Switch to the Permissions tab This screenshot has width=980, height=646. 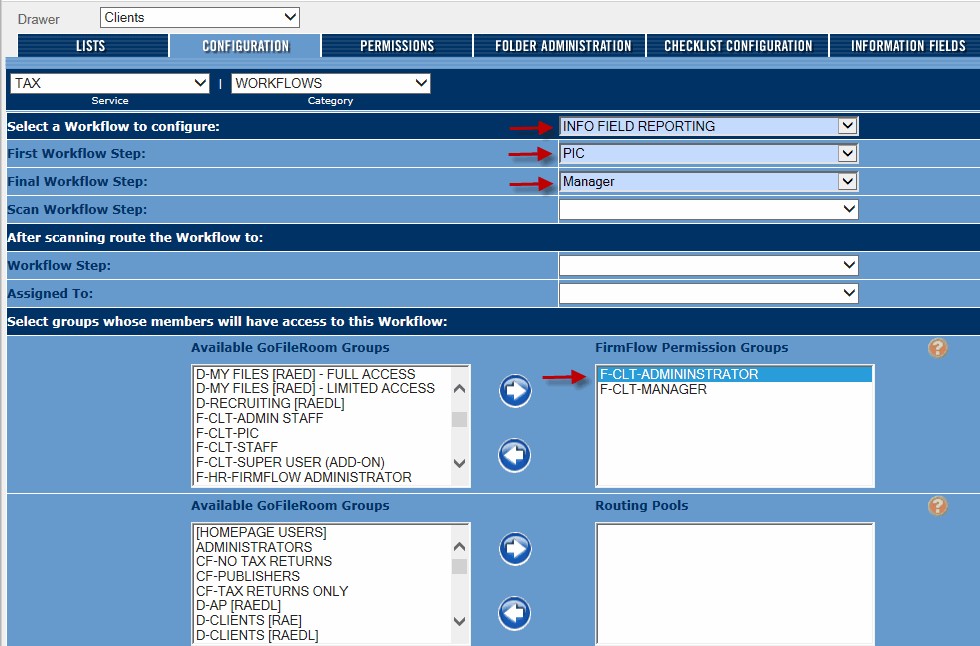(397, 46)
